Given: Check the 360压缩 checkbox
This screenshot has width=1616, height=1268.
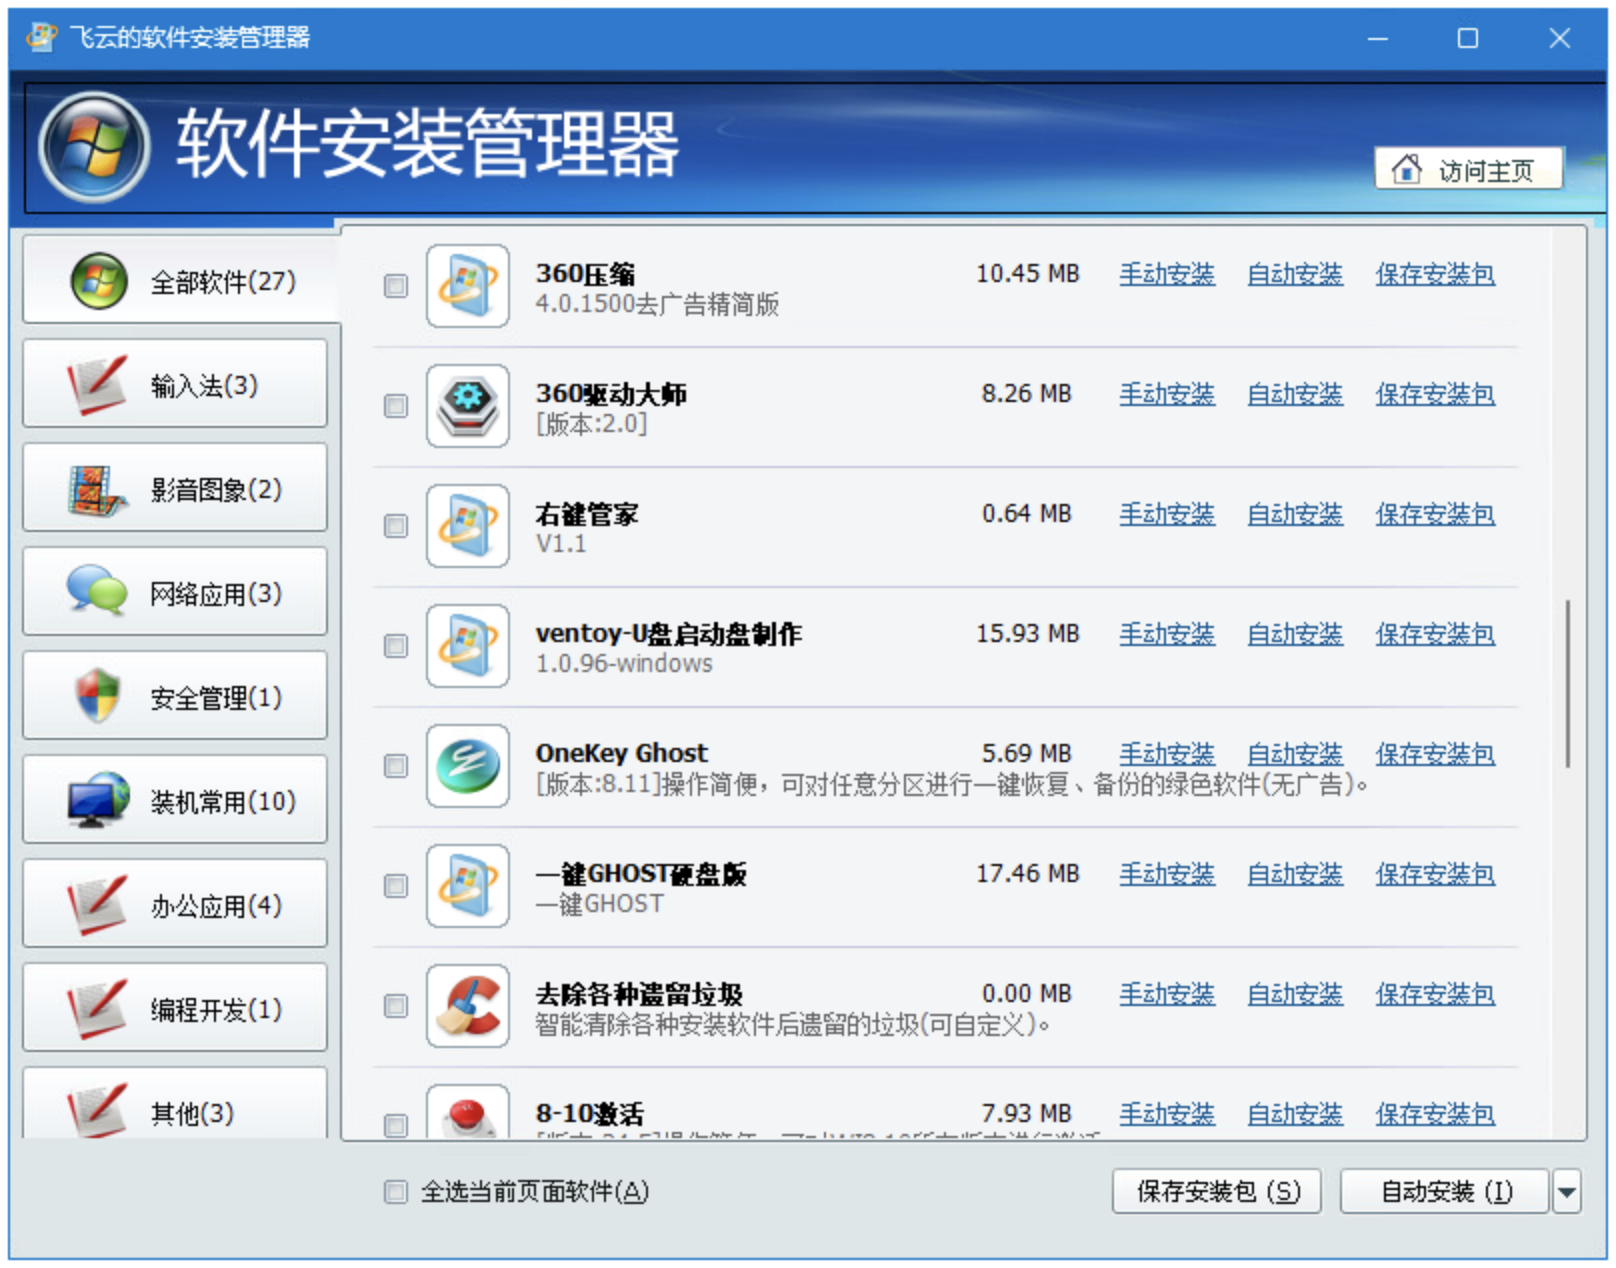Looking at the screenshot, I should pos(396,286).
